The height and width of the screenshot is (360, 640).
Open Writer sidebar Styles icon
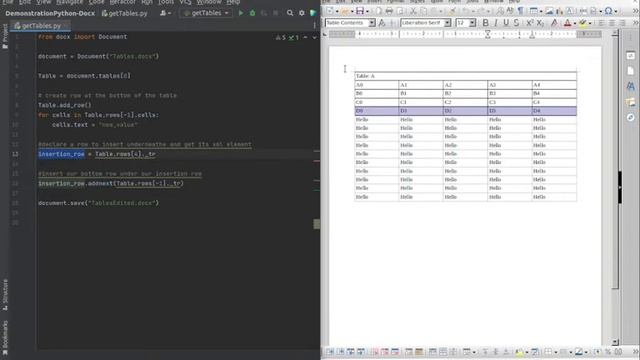coord(631,86)
